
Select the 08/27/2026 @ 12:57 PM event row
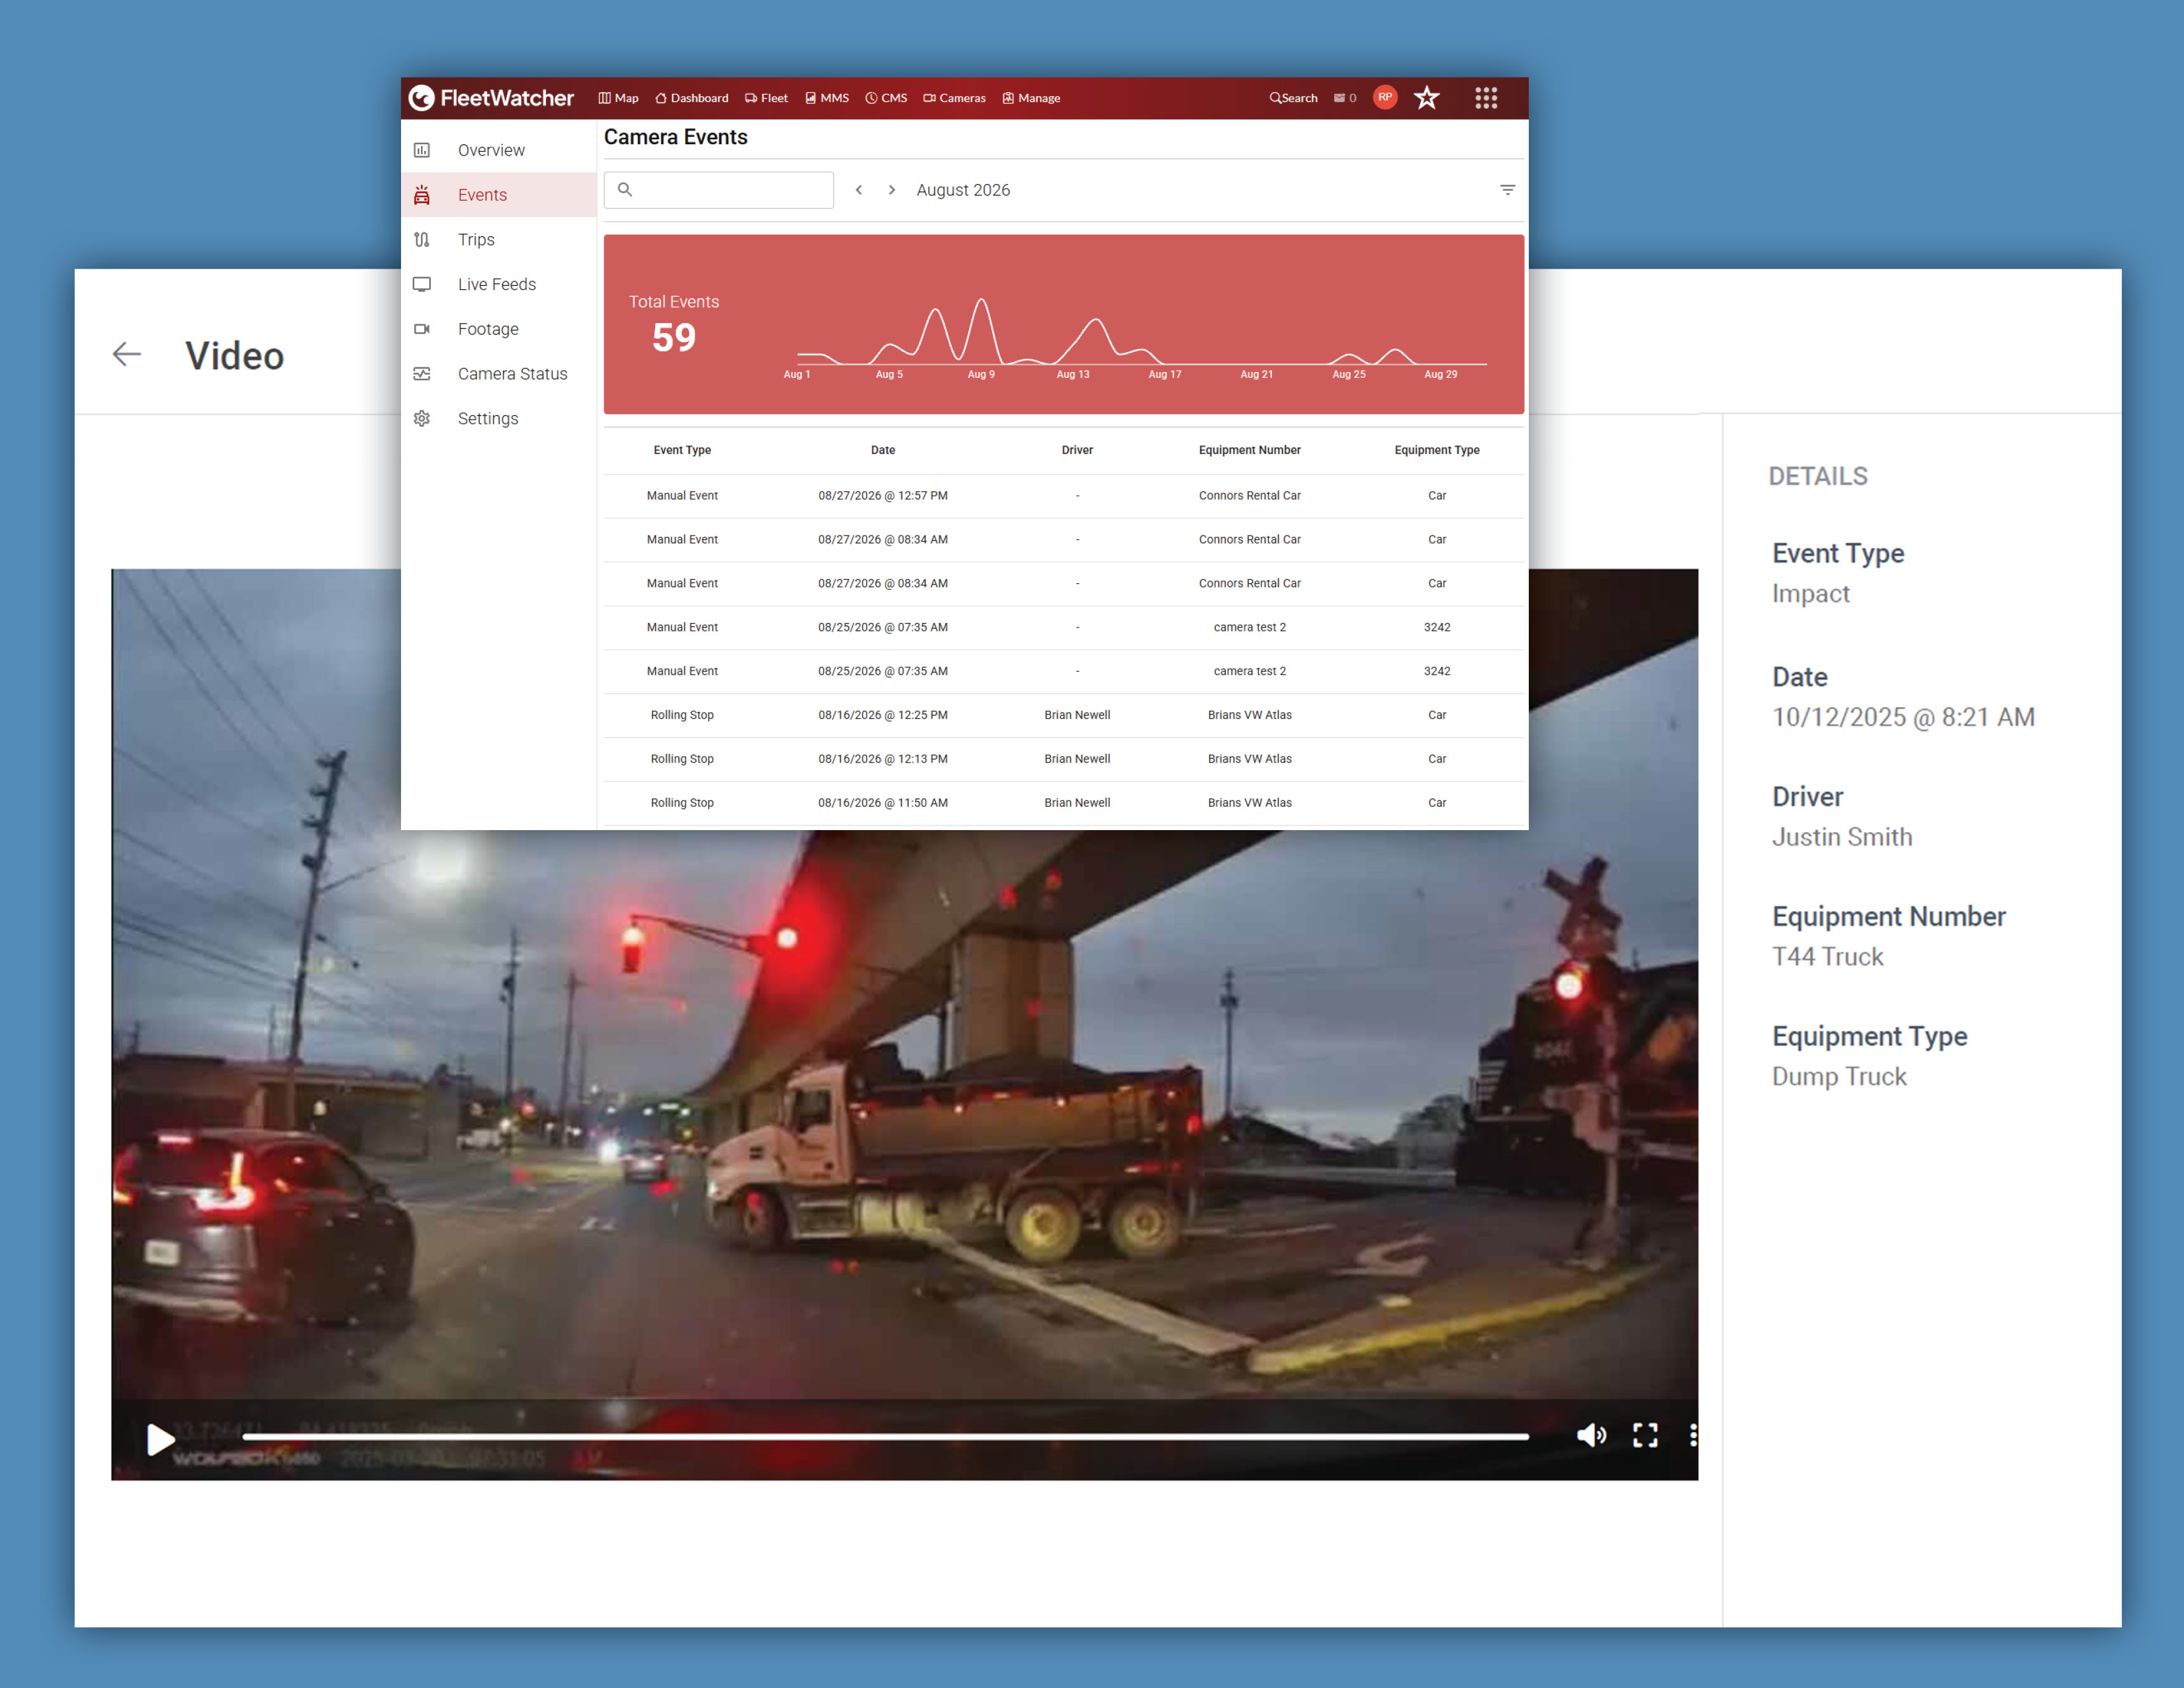[x=1064, y=496]
